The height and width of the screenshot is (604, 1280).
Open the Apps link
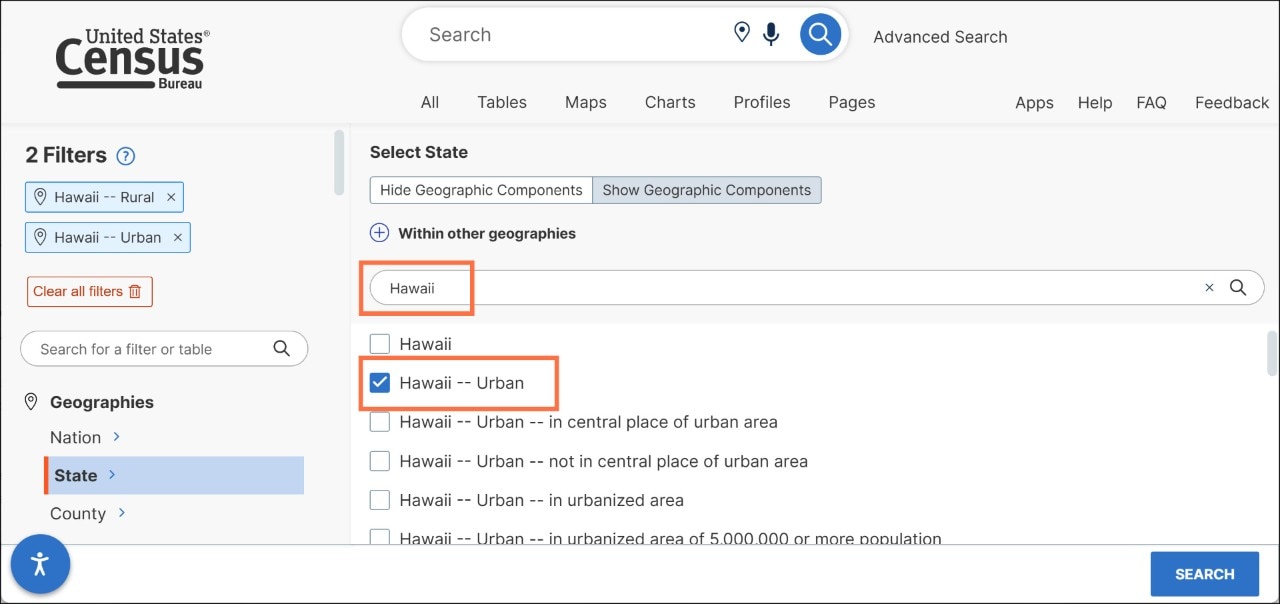point(1034,103)
